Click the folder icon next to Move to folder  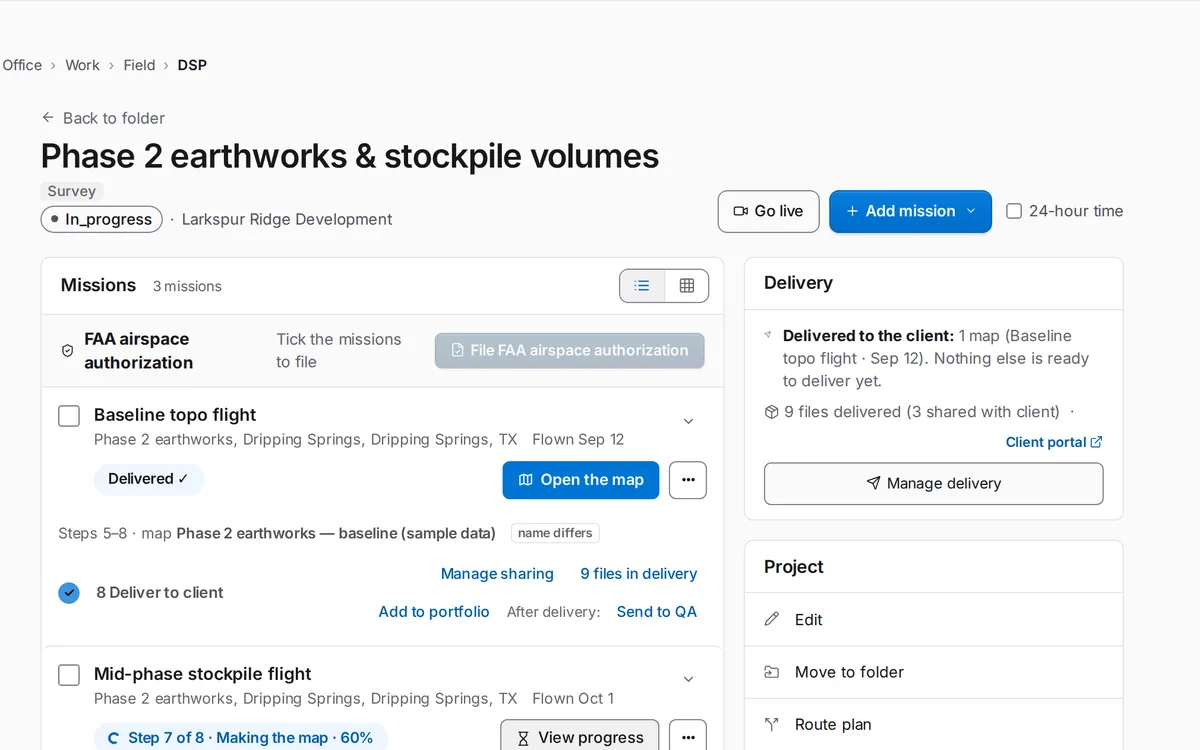click(x=771, y=672)
